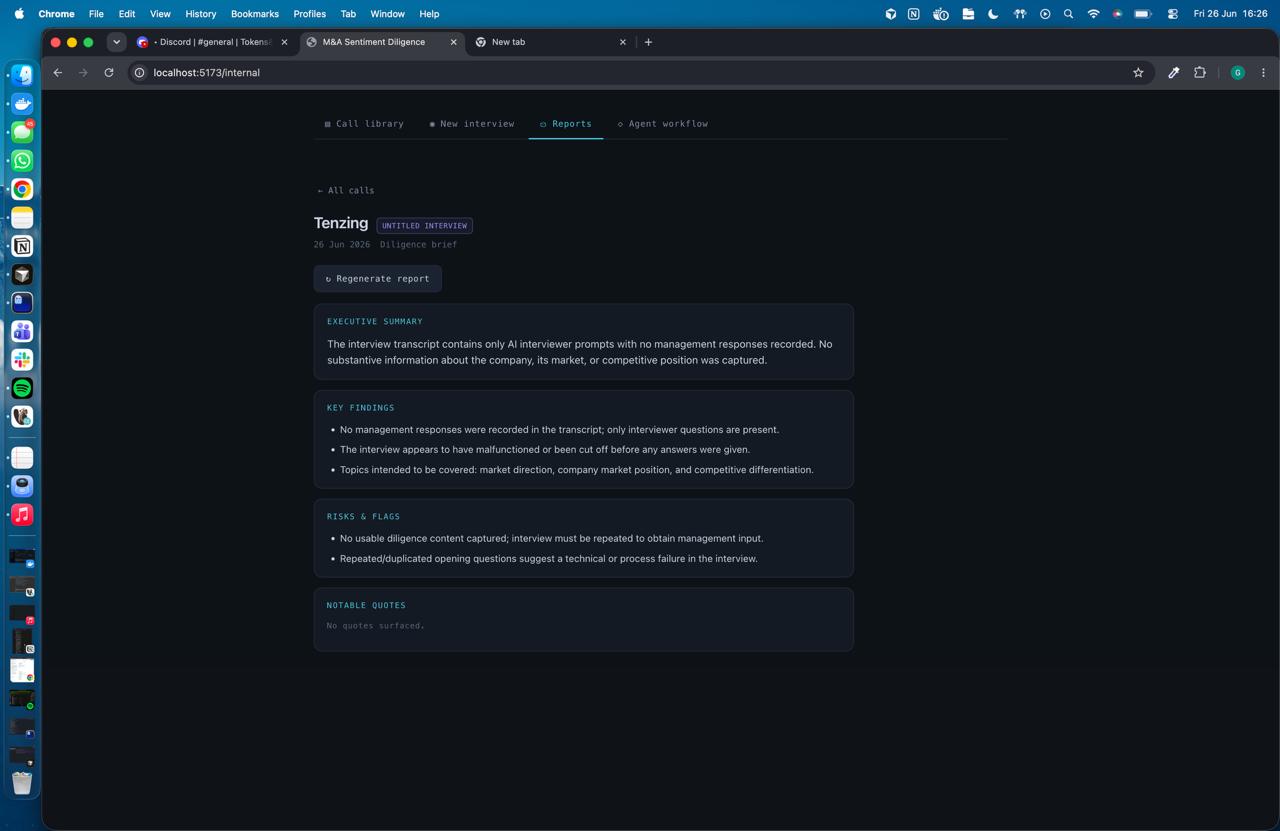View site information icon in address bar

coord(140,73)
